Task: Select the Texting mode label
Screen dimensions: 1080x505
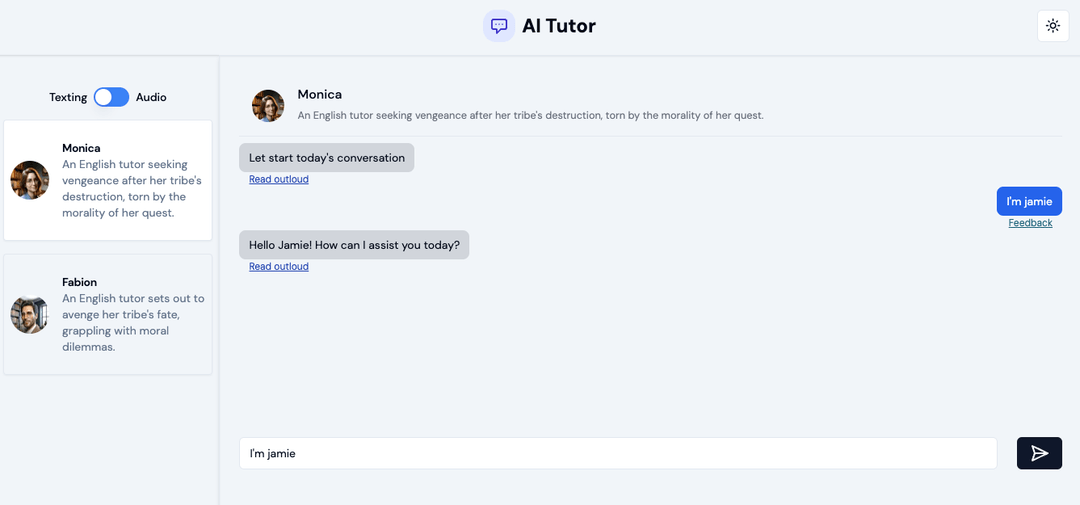Action: [68, 97]
